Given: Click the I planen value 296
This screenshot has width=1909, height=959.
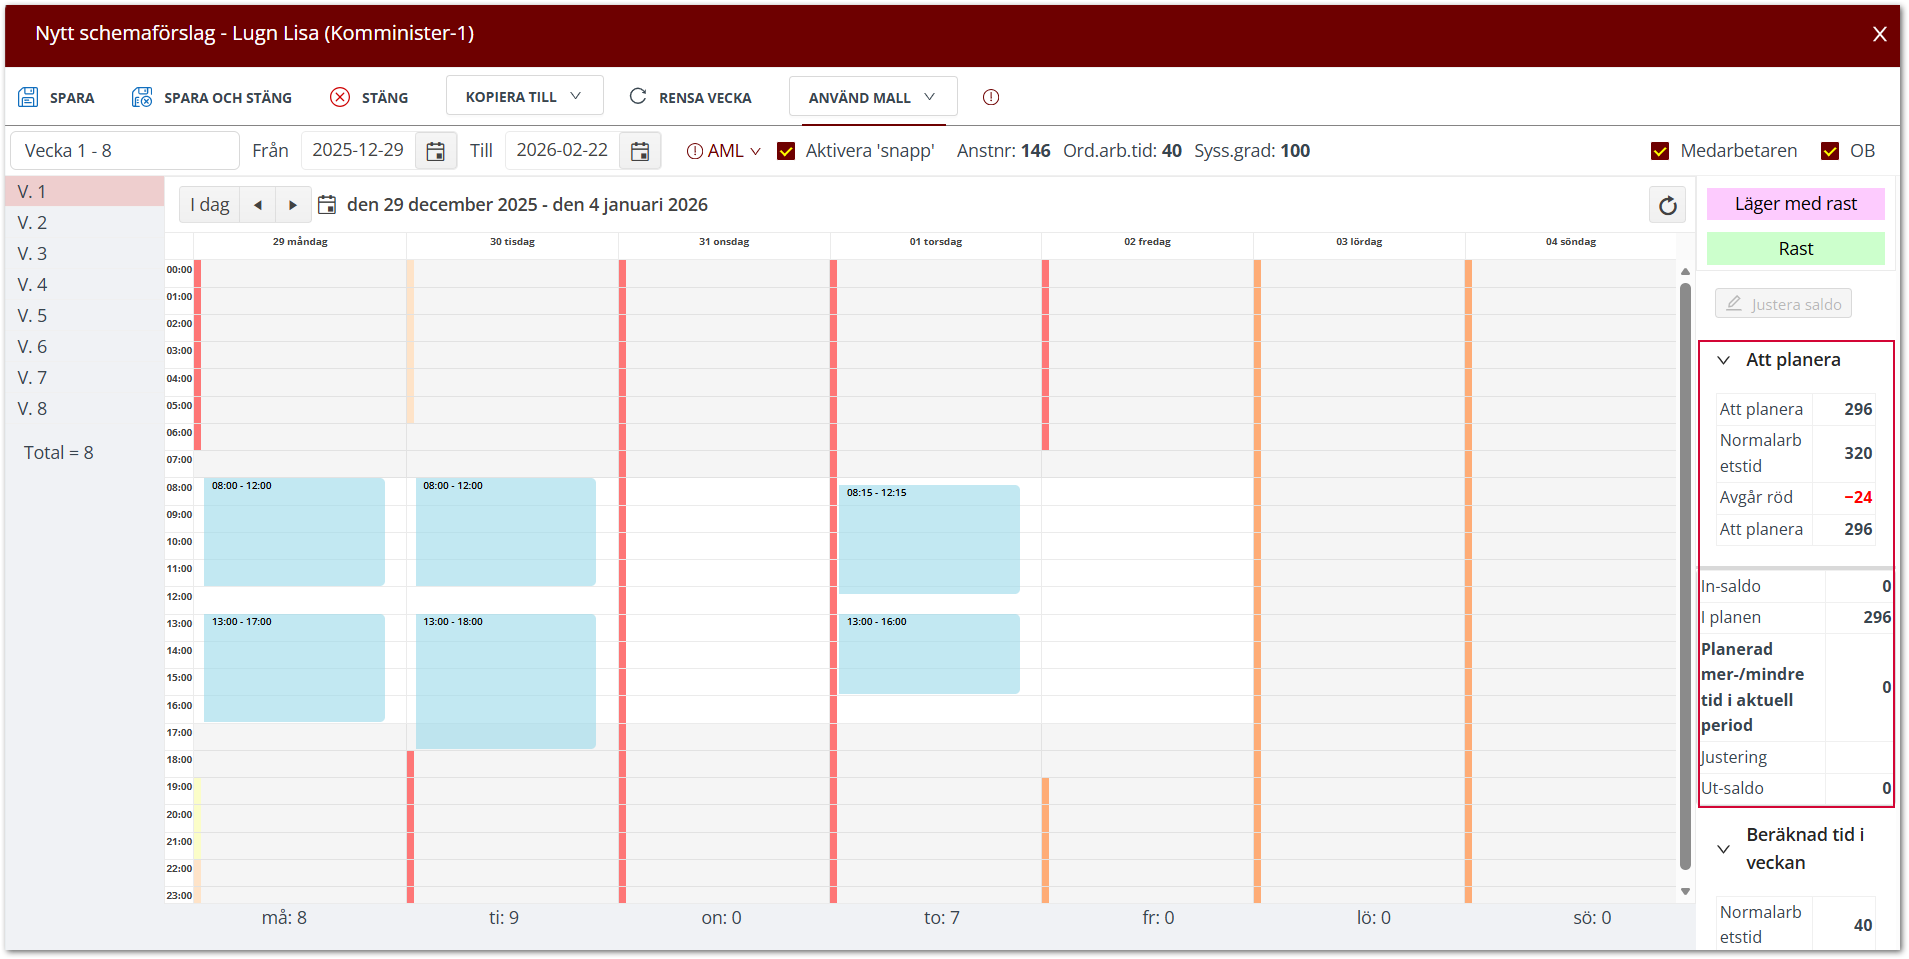Looking at the screenshot, I should (x=1877, y=618).
